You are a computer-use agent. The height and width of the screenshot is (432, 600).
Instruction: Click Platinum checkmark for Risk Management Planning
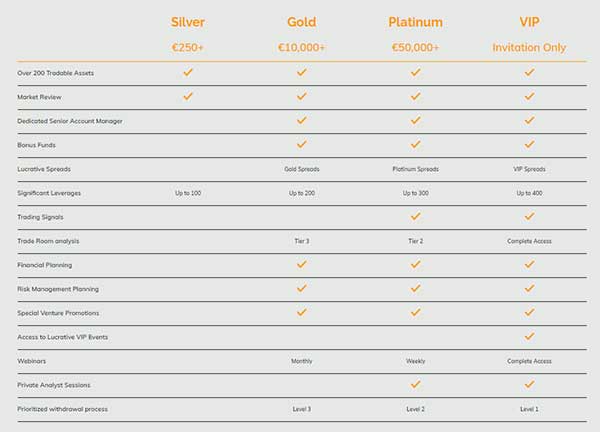coord(415,289)
